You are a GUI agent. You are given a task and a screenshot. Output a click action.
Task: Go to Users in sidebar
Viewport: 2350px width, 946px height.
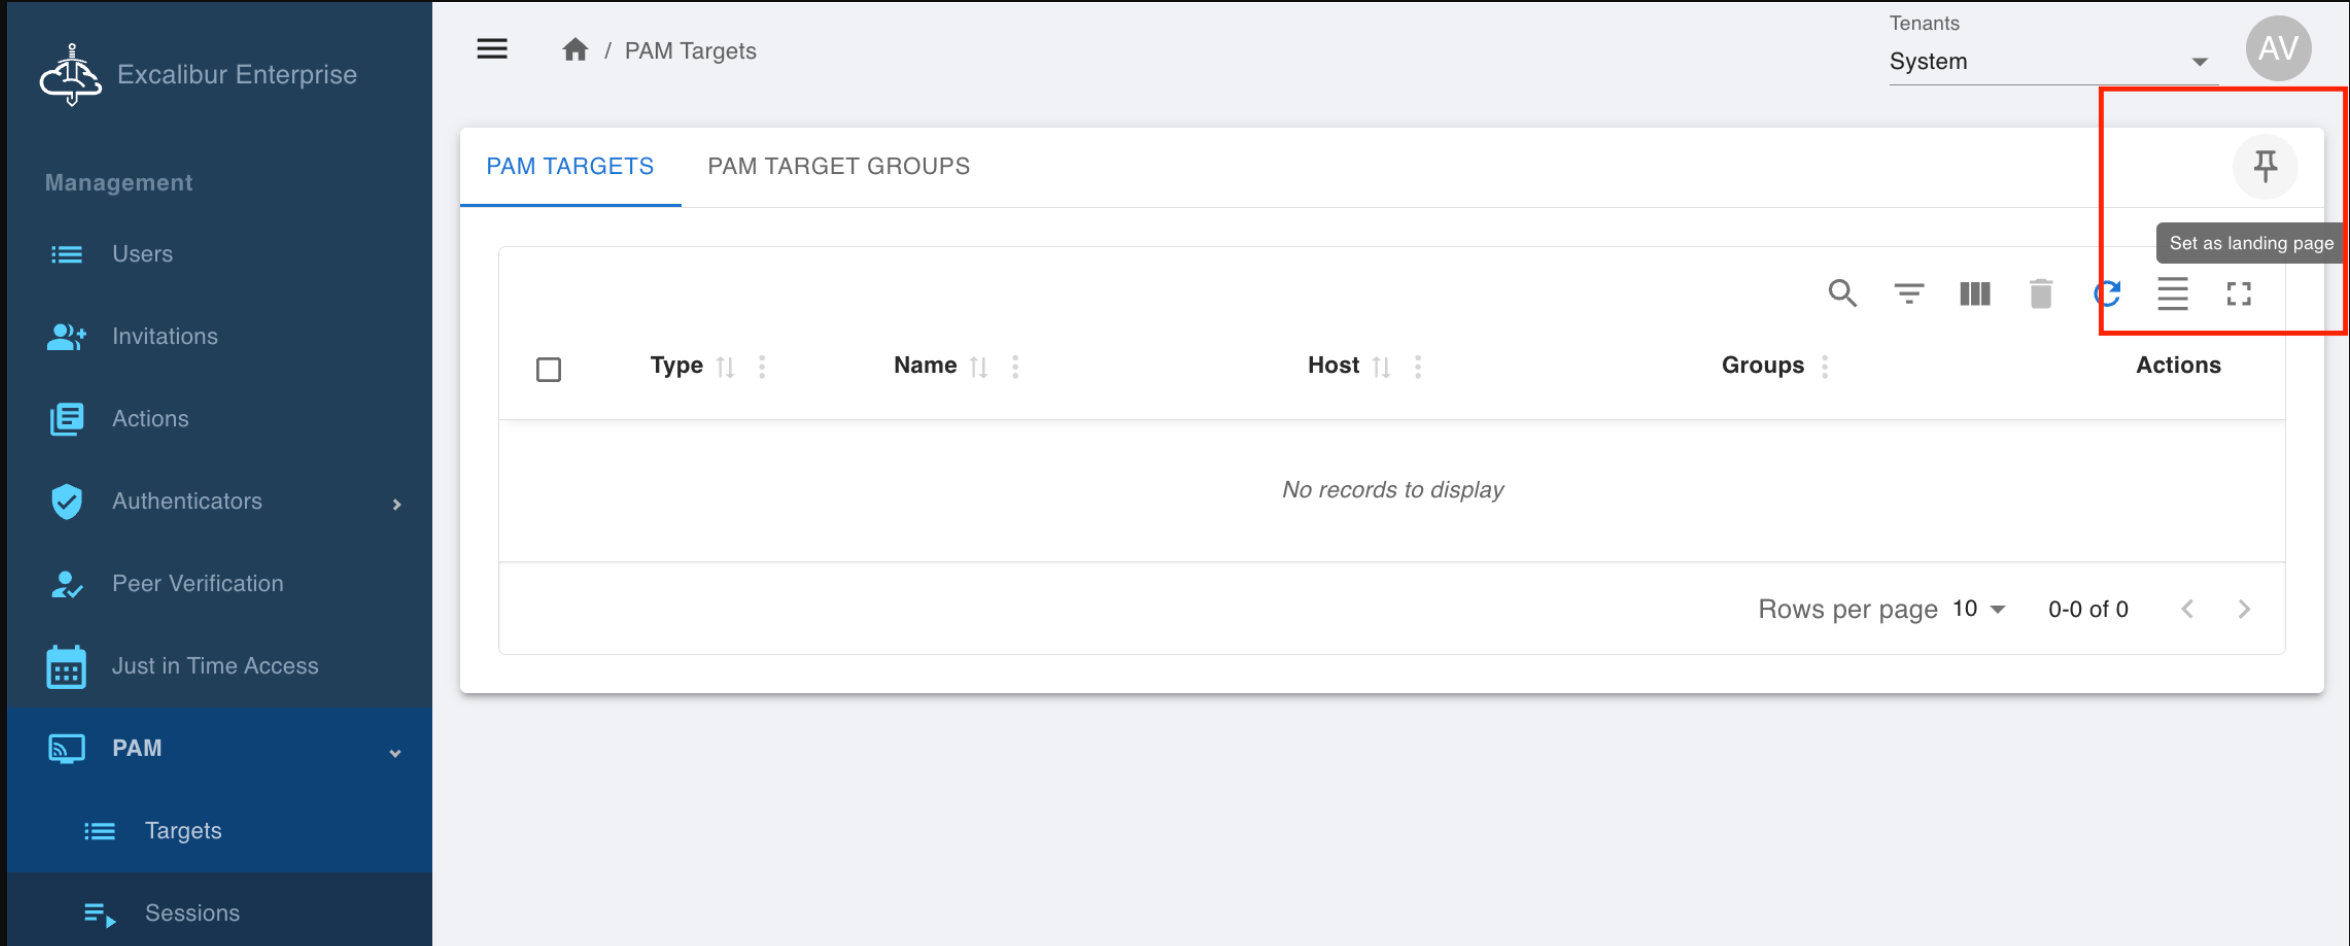tap(142, 254)
